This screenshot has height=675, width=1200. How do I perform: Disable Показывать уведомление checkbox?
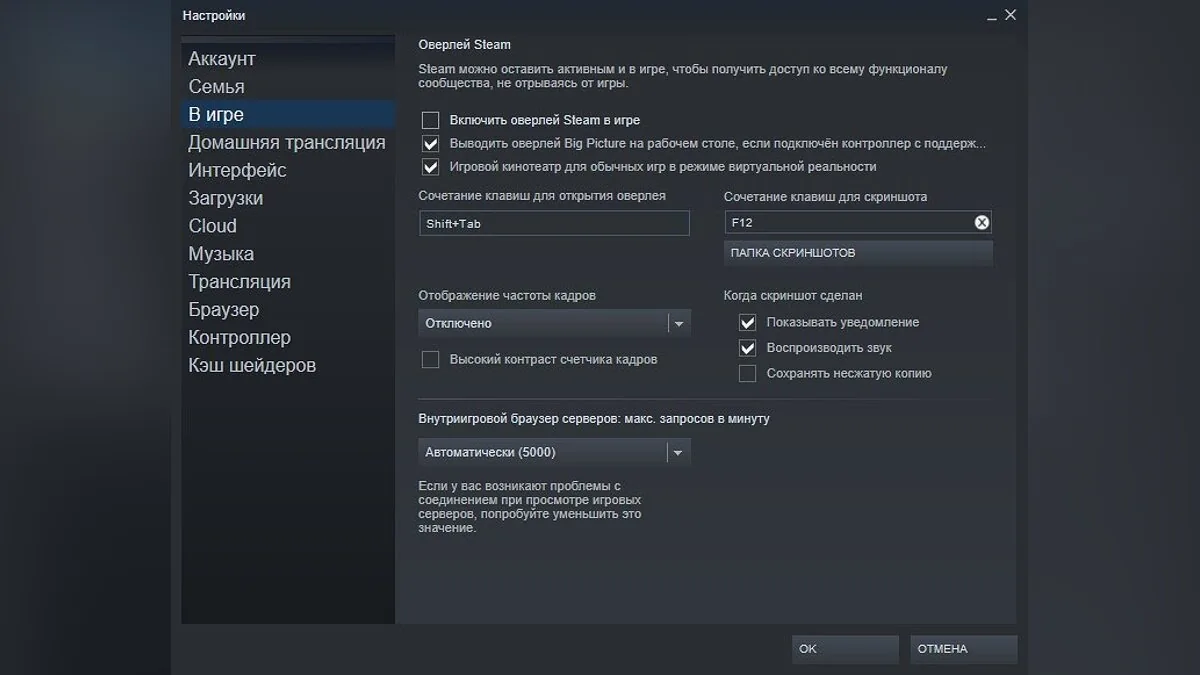(747, 323)
